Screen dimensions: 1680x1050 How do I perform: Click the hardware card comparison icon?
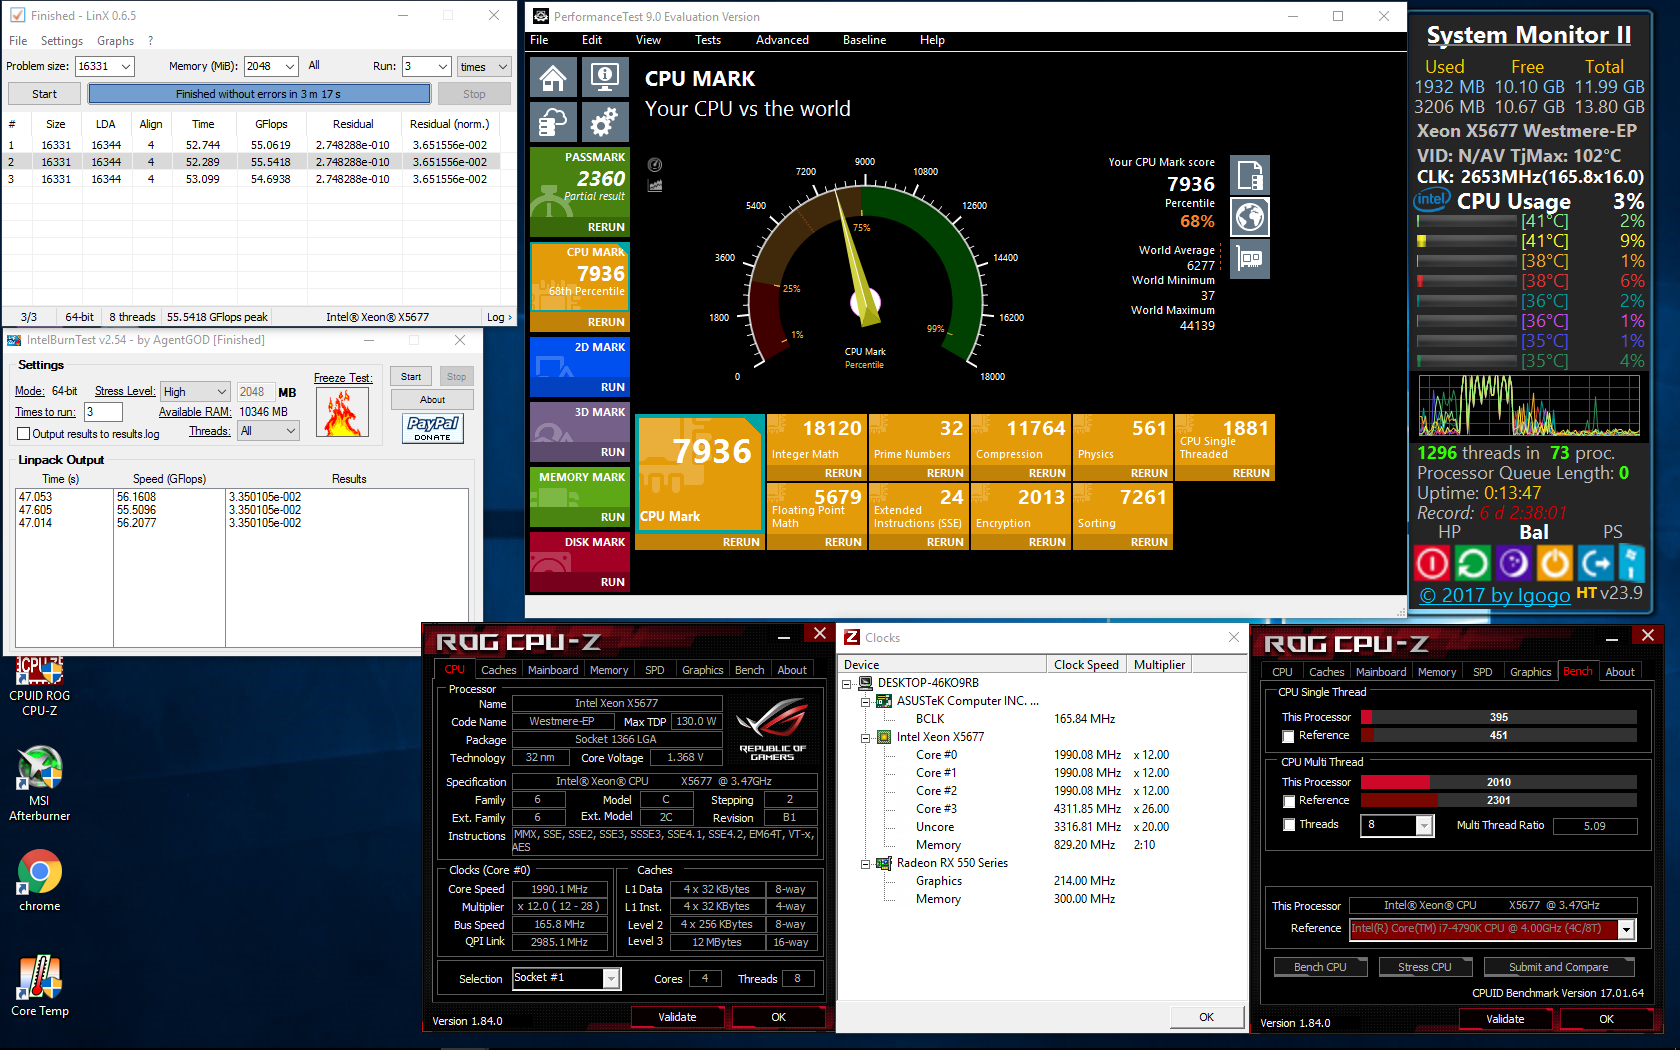tap(1250, 259)
